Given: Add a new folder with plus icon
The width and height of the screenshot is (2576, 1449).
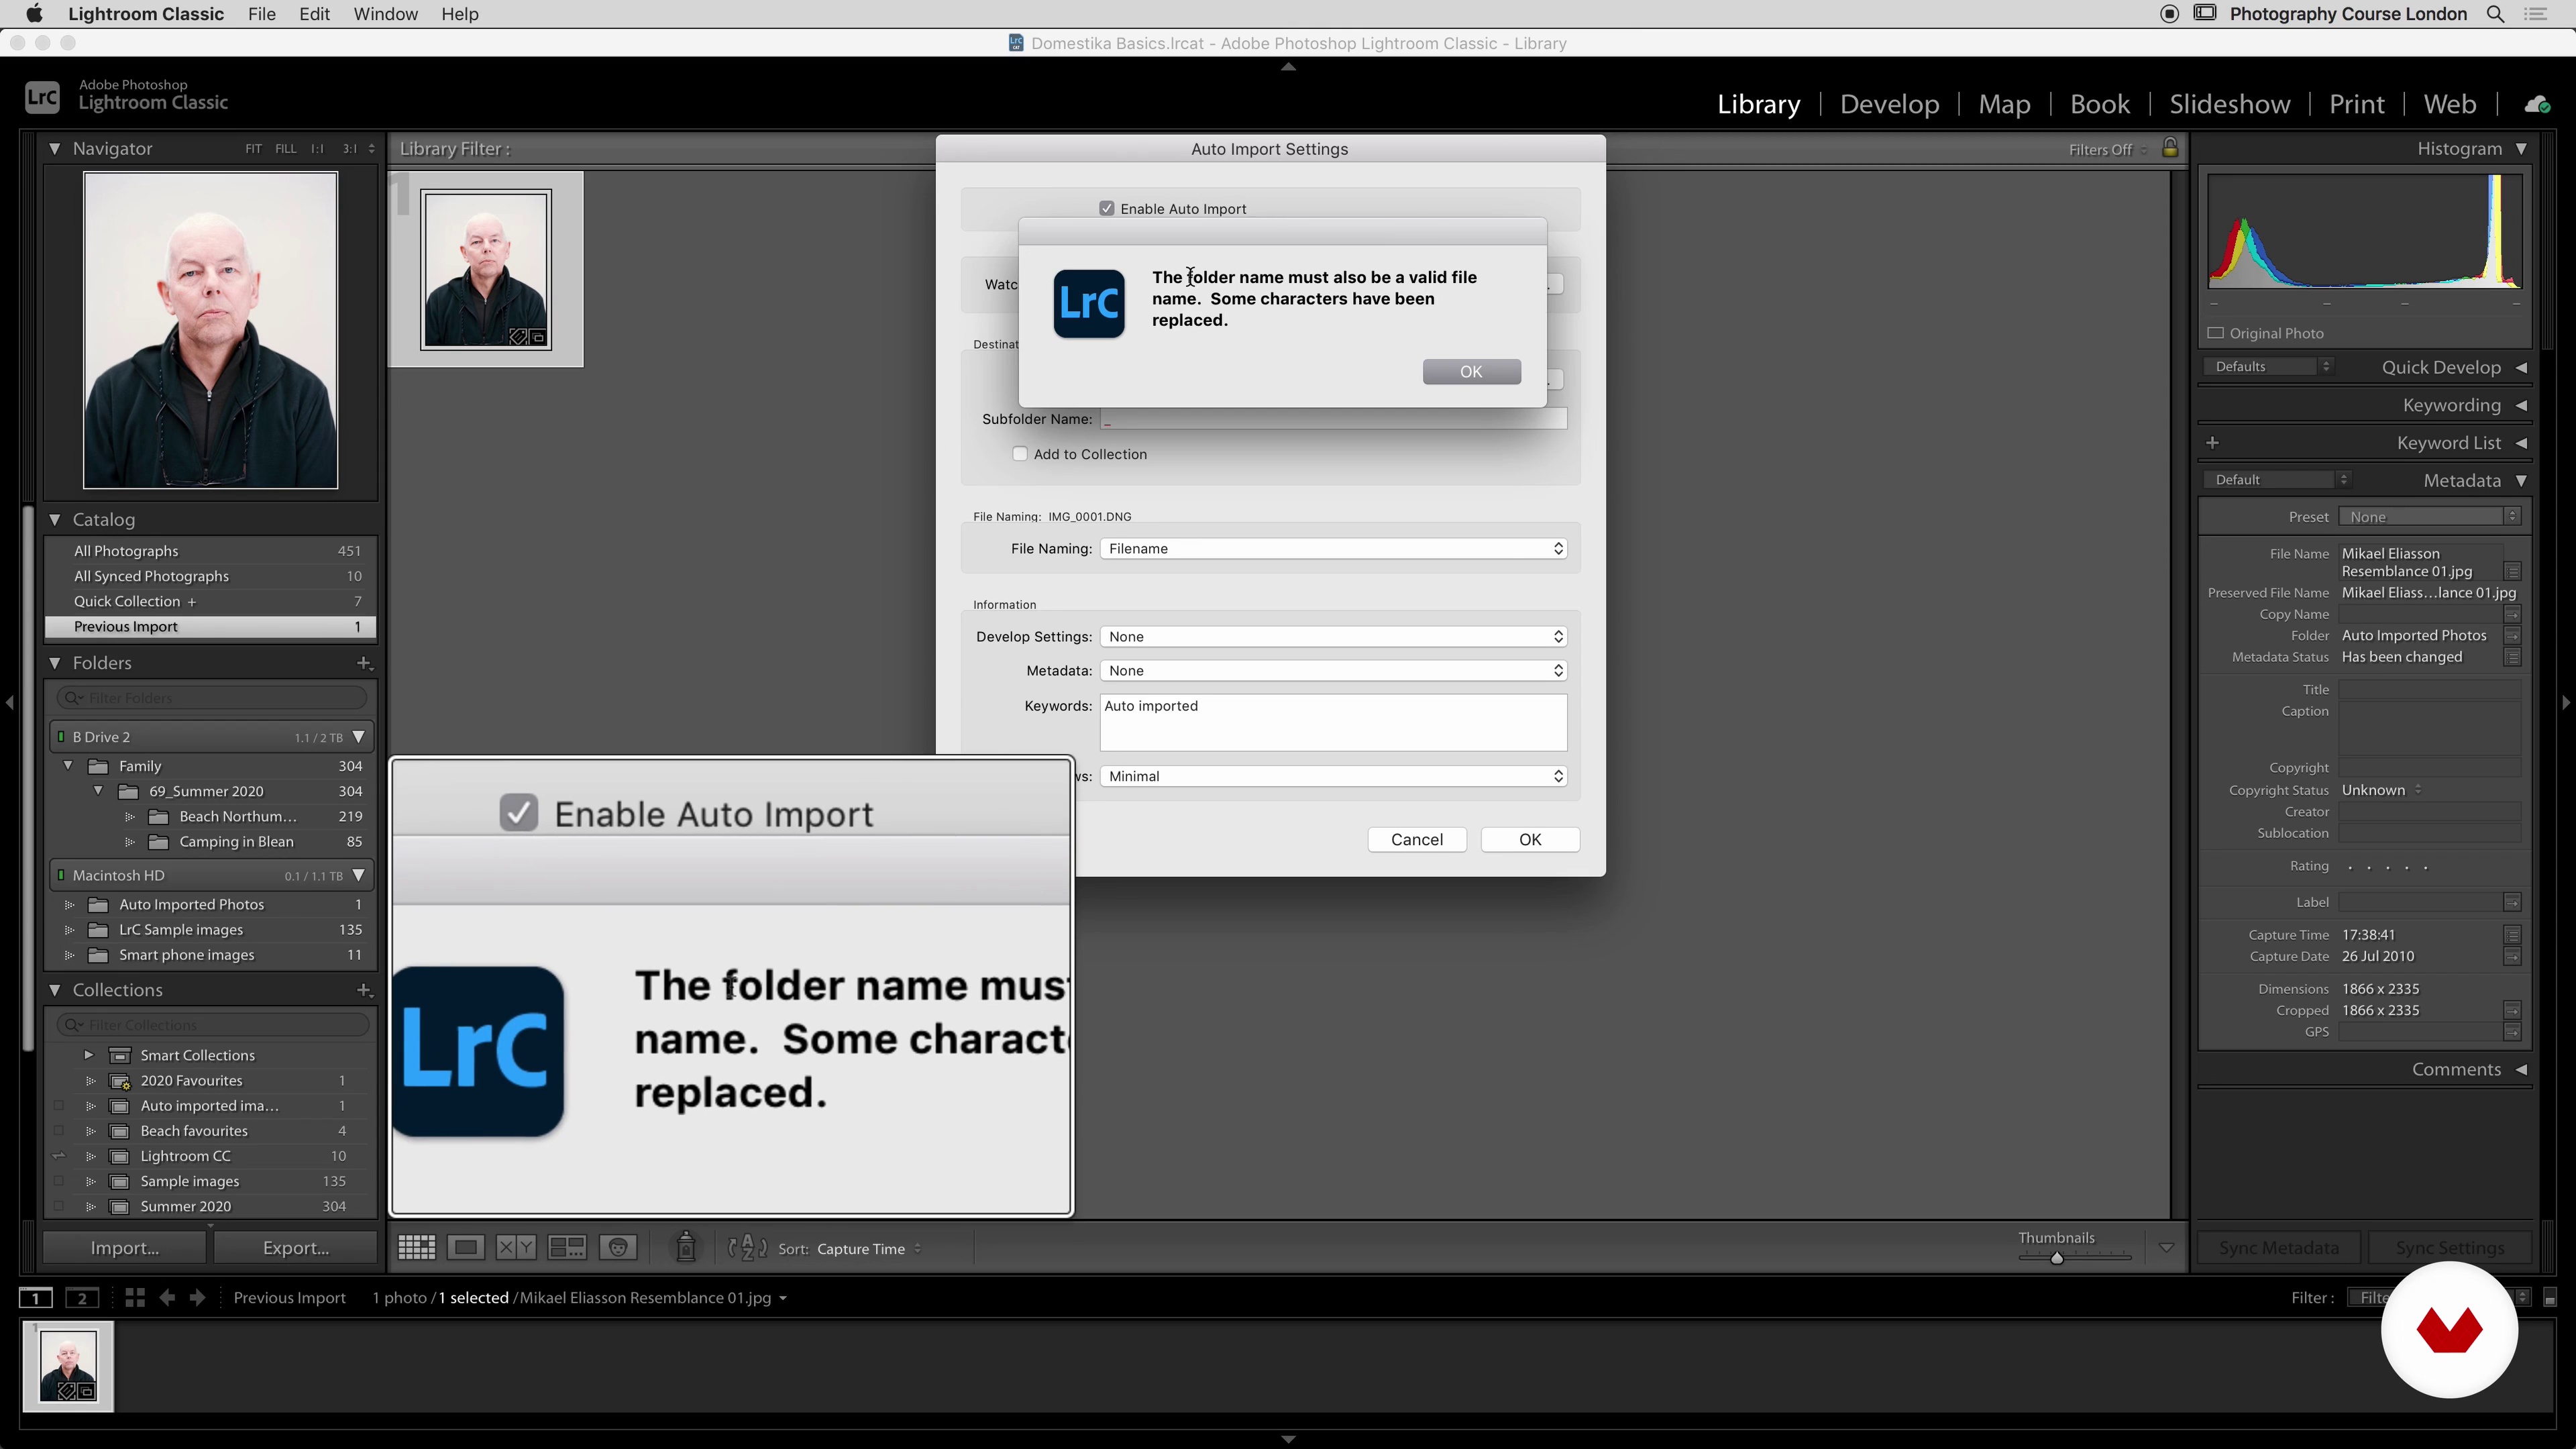Looking at the screenshot, I should click(x=364, y=663).
